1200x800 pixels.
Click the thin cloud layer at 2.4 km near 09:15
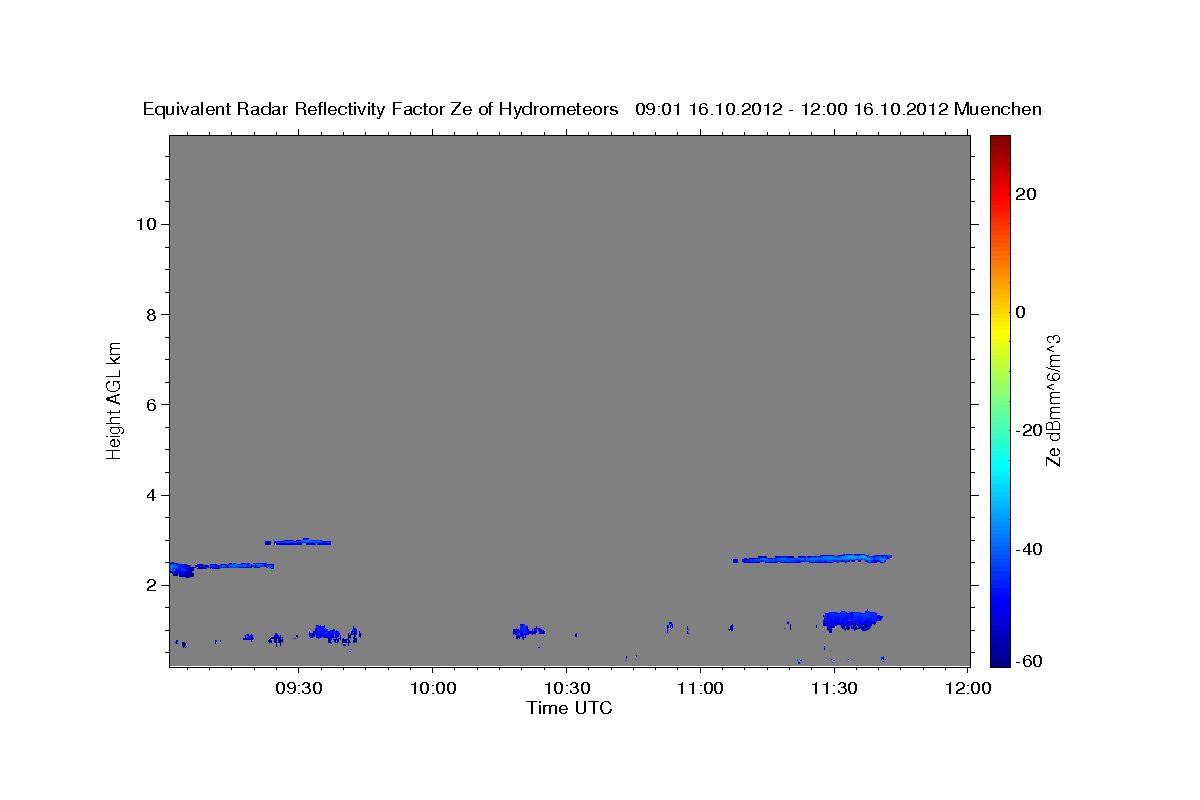pos(233,566)
